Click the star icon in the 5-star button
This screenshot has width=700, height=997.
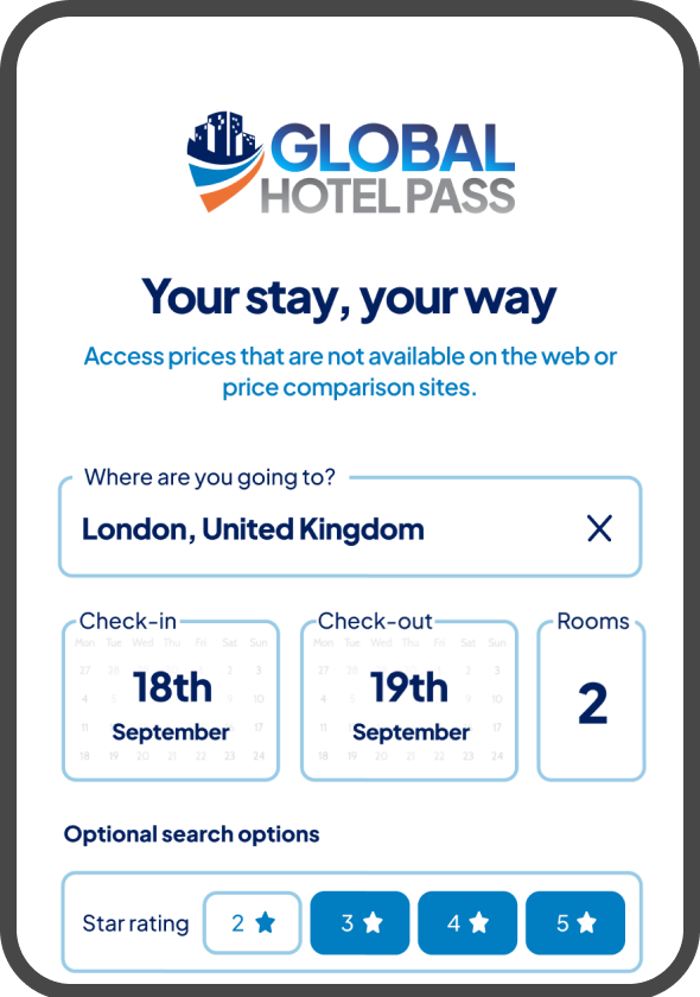587,923
